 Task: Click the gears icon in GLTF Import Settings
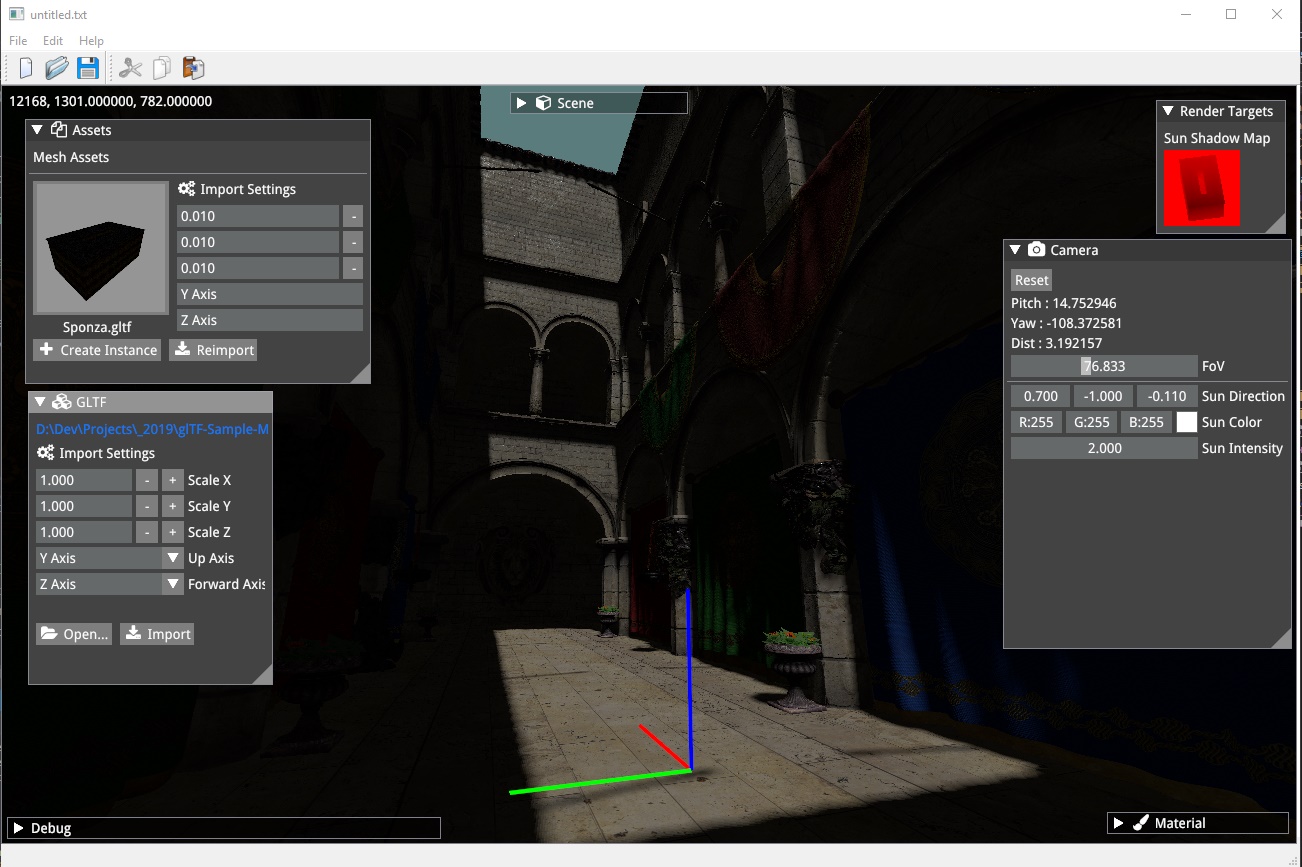(x=45, y=453)
